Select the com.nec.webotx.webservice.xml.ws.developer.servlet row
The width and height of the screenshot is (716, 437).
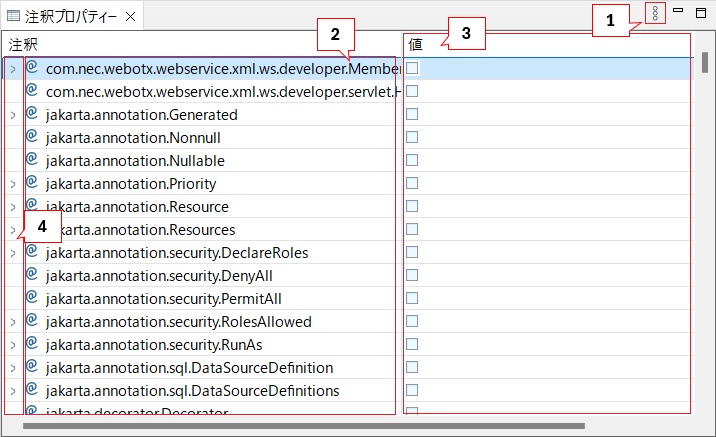[x=220, y=91]
